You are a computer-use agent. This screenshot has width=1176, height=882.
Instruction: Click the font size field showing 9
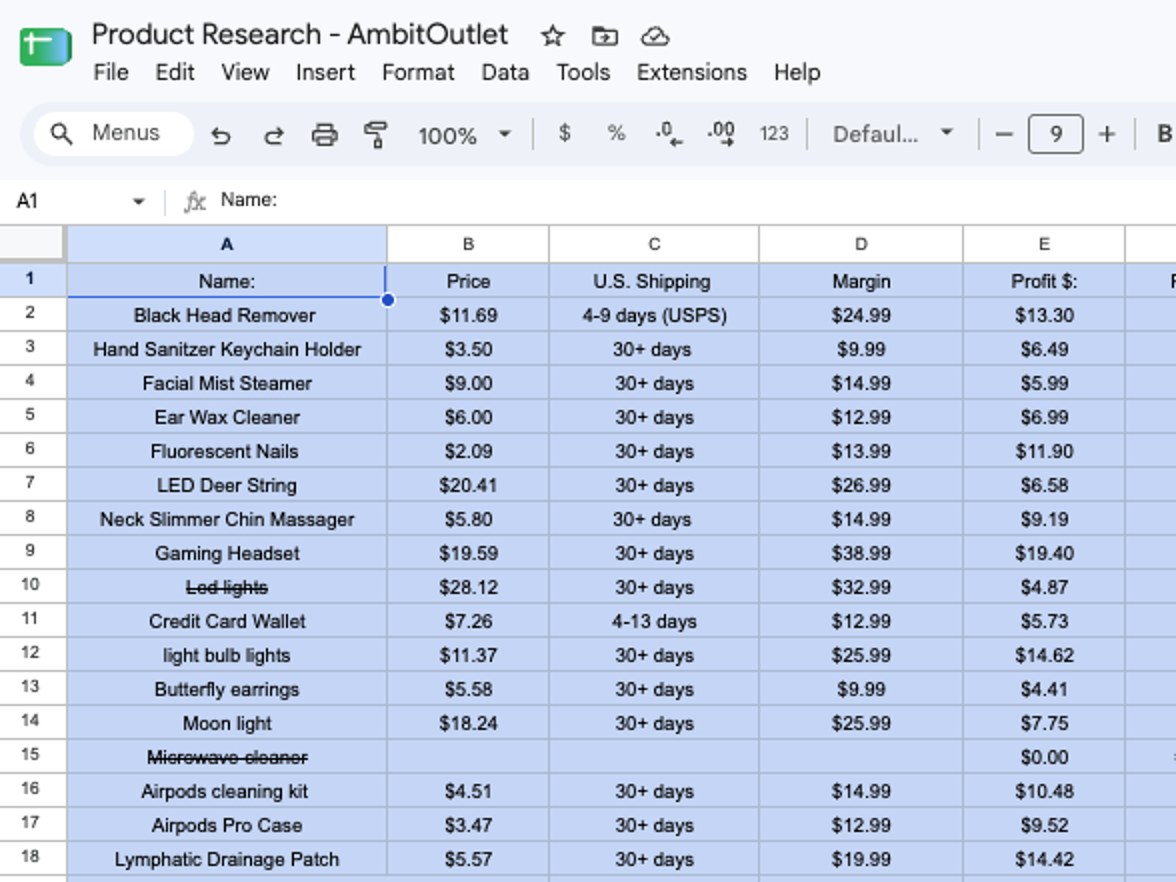pos(1055,134)
